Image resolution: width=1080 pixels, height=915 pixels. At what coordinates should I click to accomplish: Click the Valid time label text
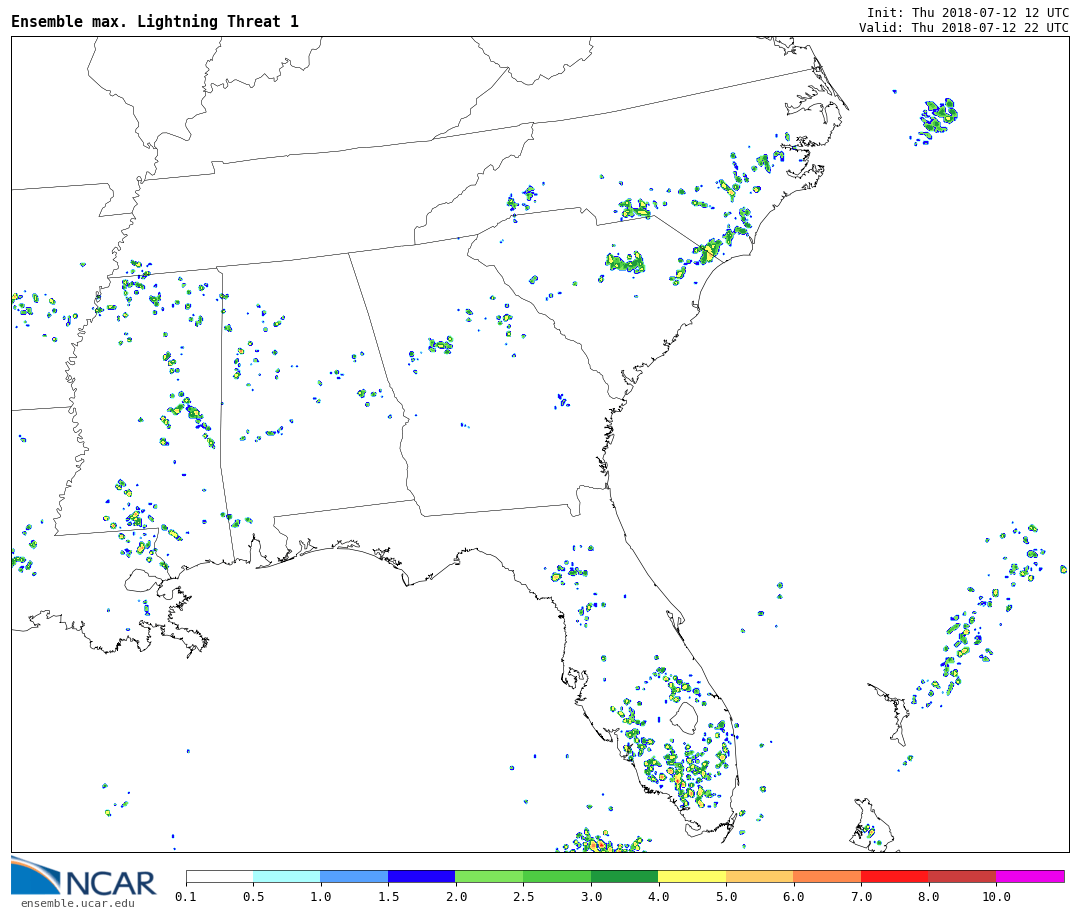[963, 28]
